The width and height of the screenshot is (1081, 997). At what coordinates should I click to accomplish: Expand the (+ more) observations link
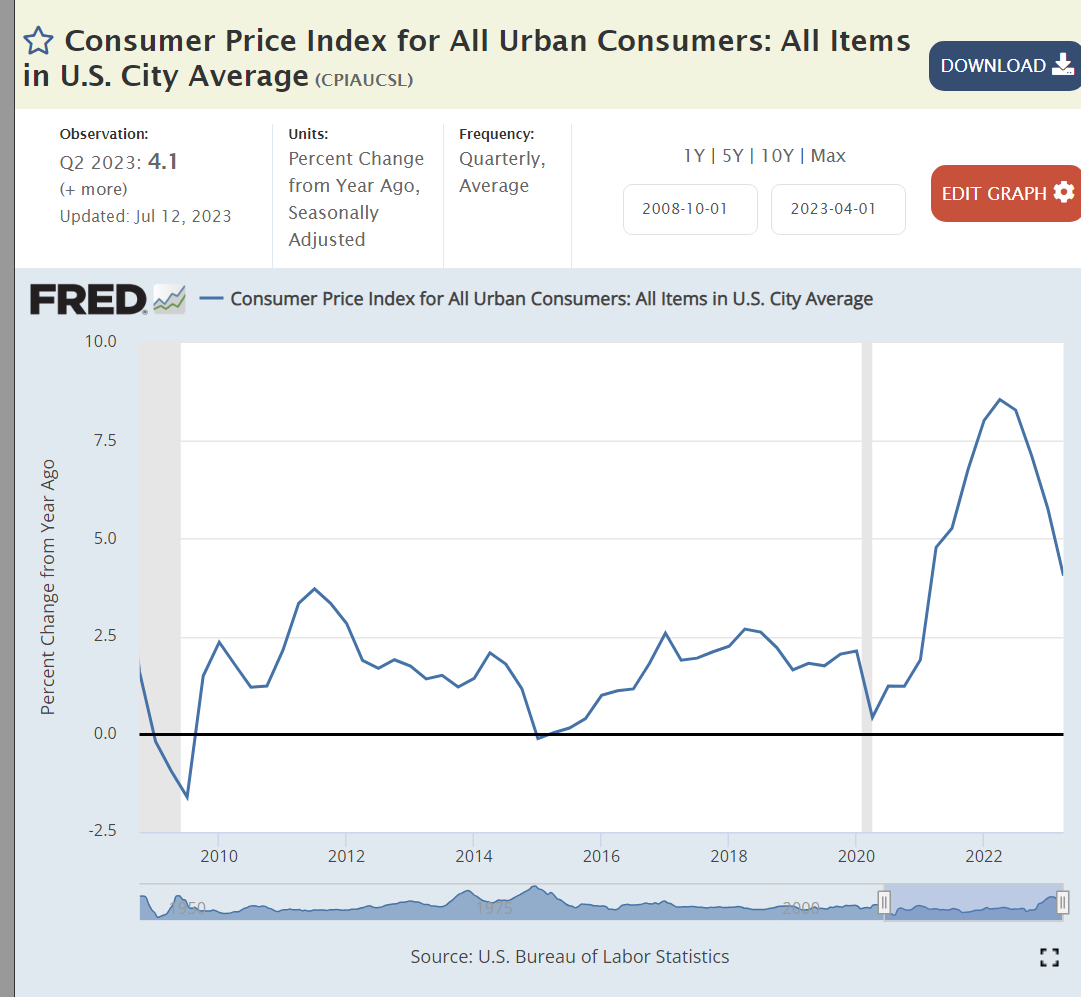tap(93, 189)
